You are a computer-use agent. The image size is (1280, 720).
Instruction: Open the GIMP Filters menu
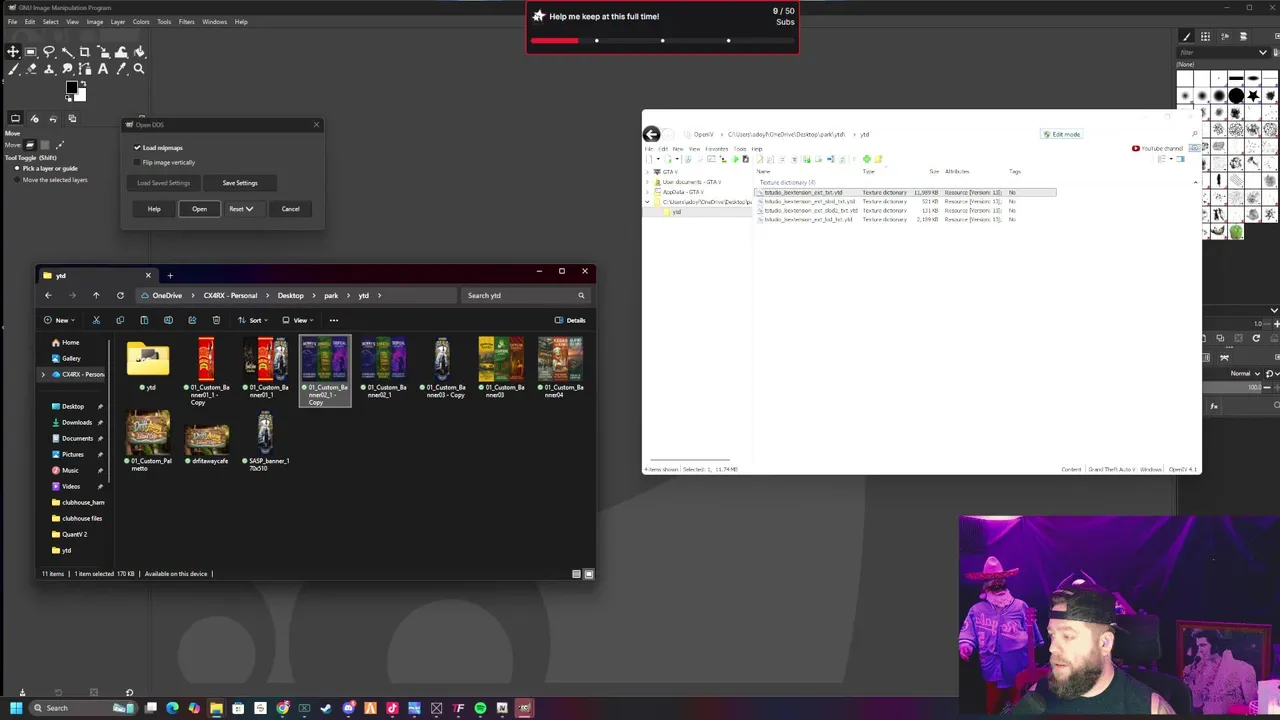[x=186, y=22]
